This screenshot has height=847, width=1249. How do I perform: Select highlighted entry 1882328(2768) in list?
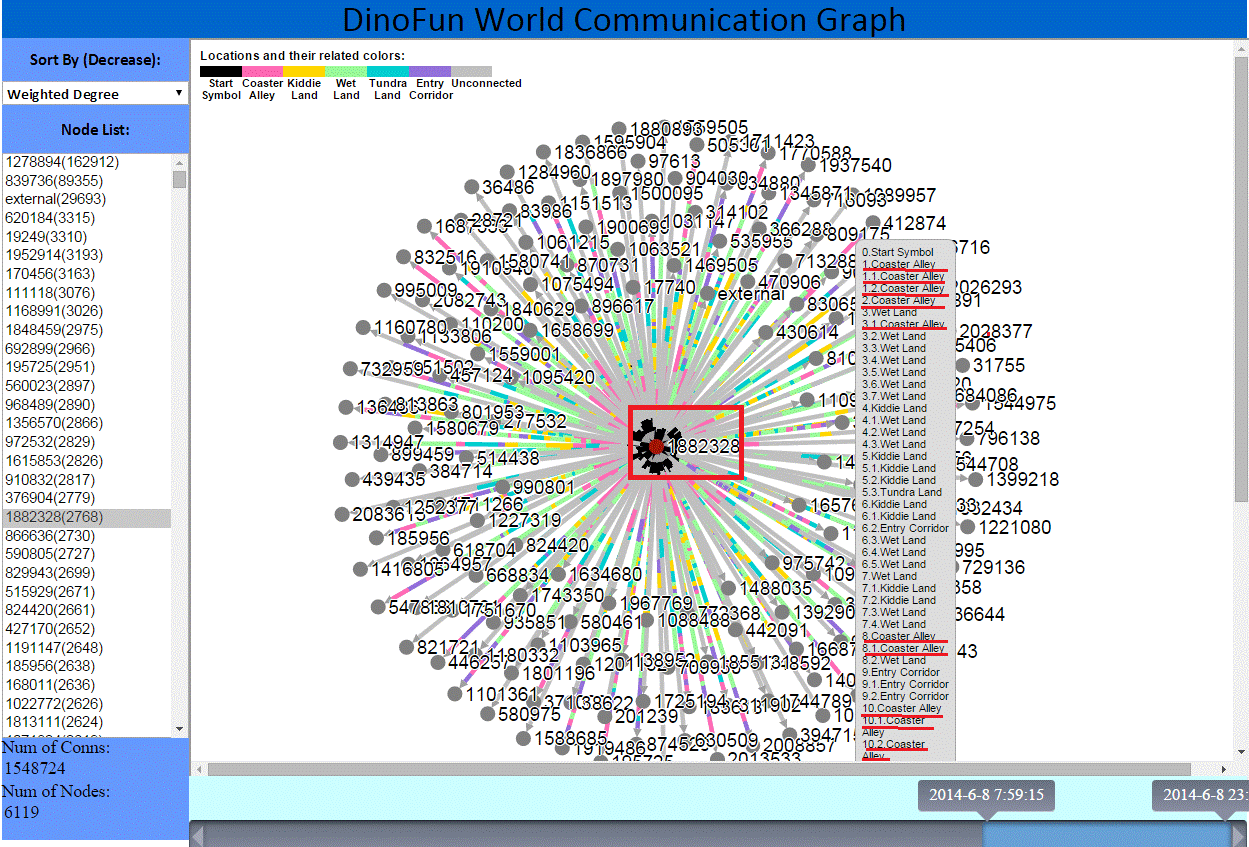[65, 517]
